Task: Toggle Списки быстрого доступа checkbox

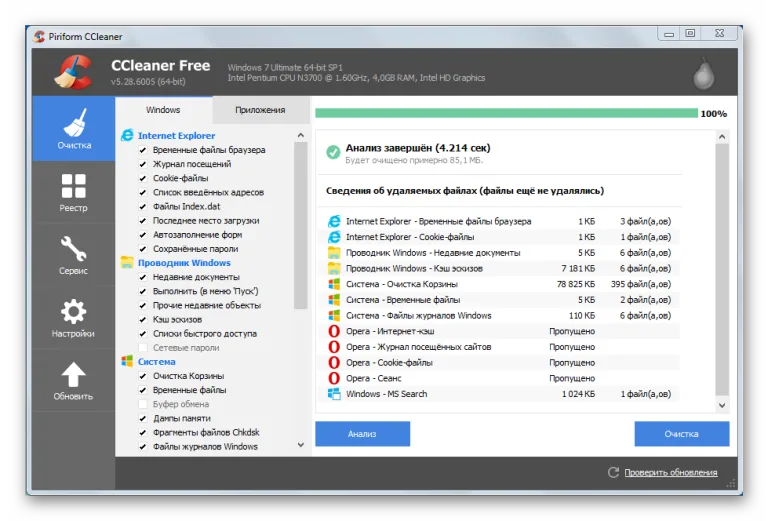Action: coord(143,333)
